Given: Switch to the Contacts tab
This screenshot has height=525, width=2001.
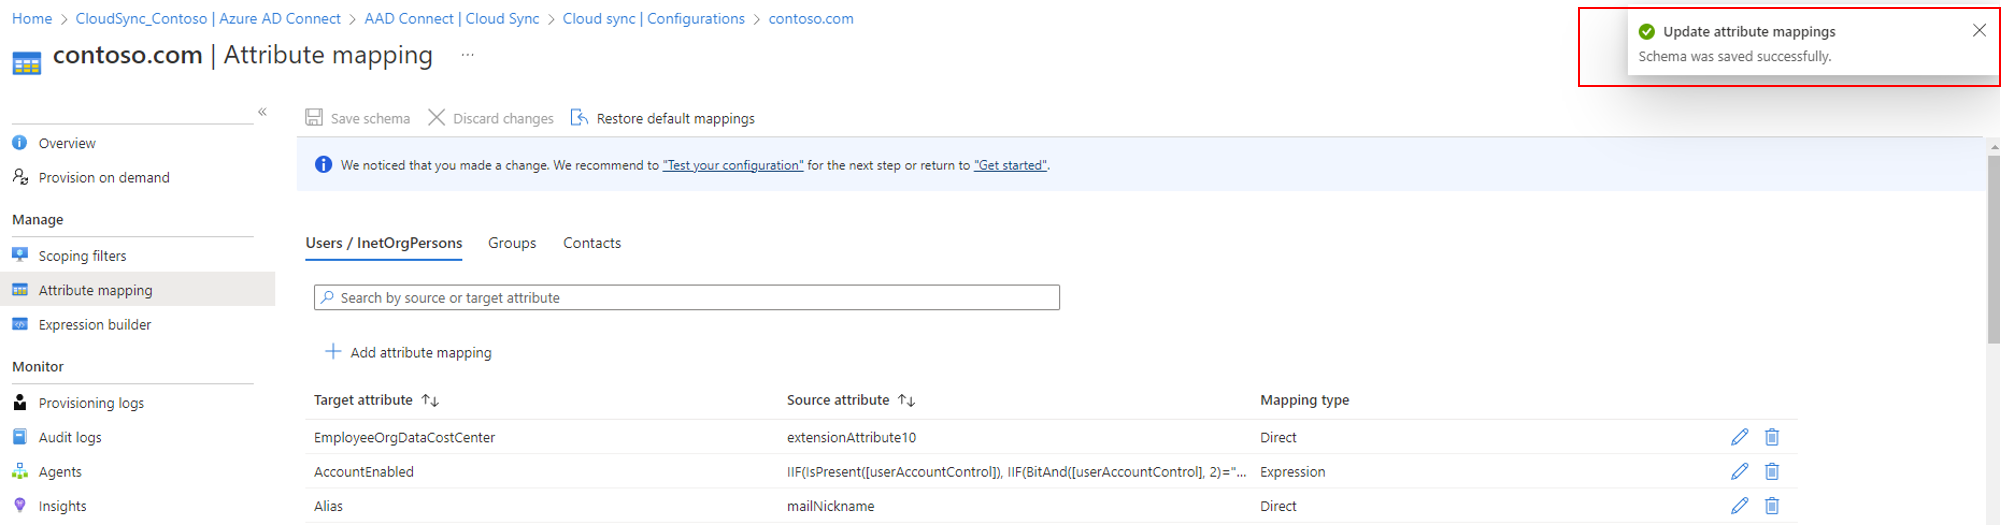Looking at the screenshot, I should tap(592, 243).
